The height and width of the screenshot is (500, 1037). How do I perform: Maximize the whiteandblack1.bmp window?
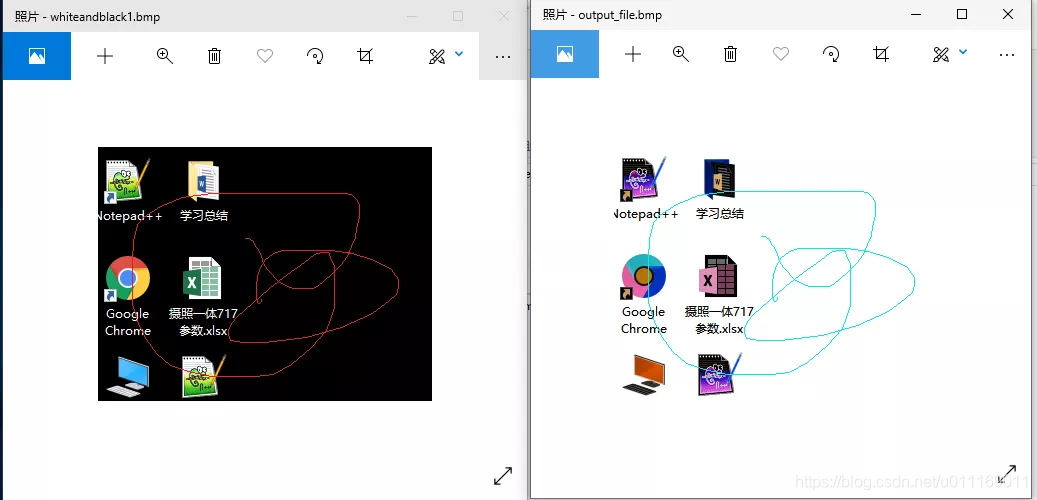click(x=458, y=17)
